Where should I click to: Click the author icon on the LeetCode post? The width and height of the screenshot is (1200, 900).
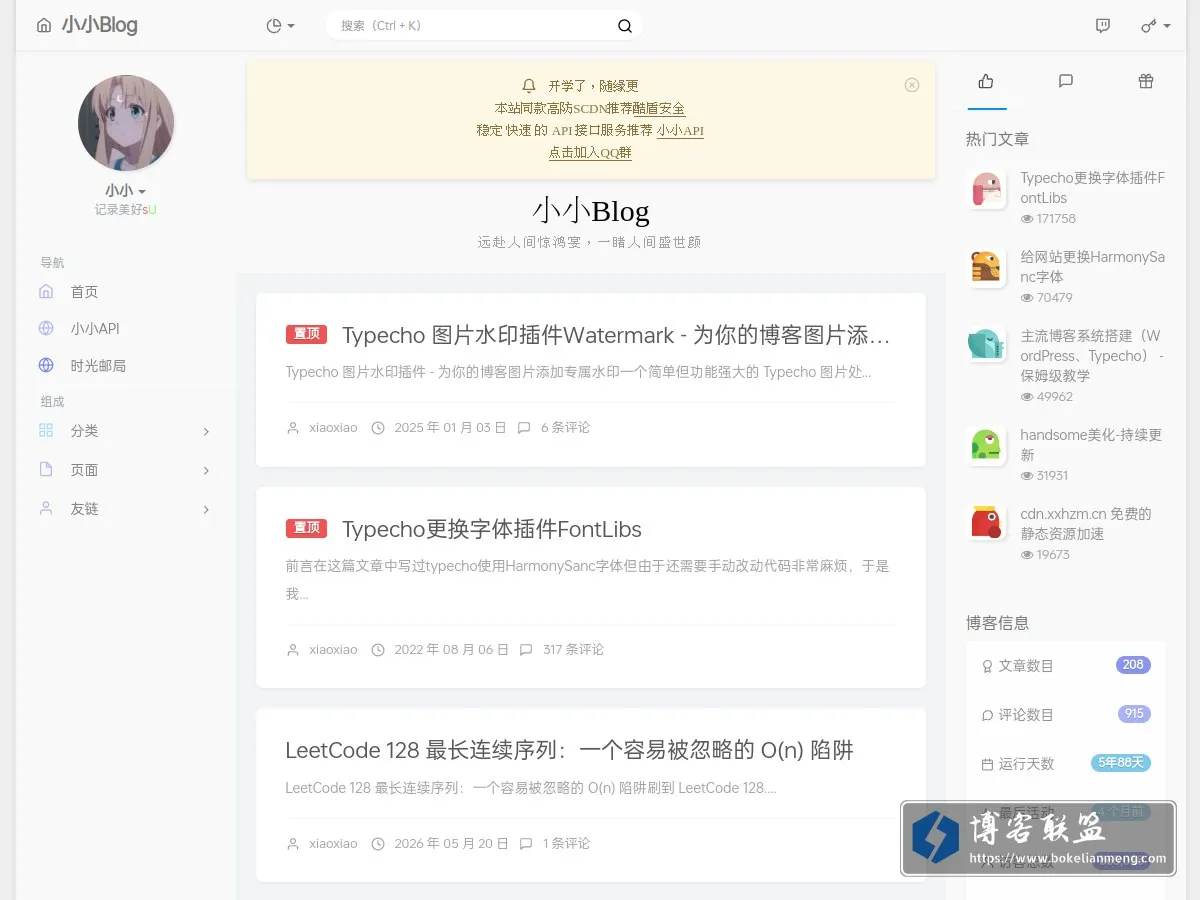(293, 844)
